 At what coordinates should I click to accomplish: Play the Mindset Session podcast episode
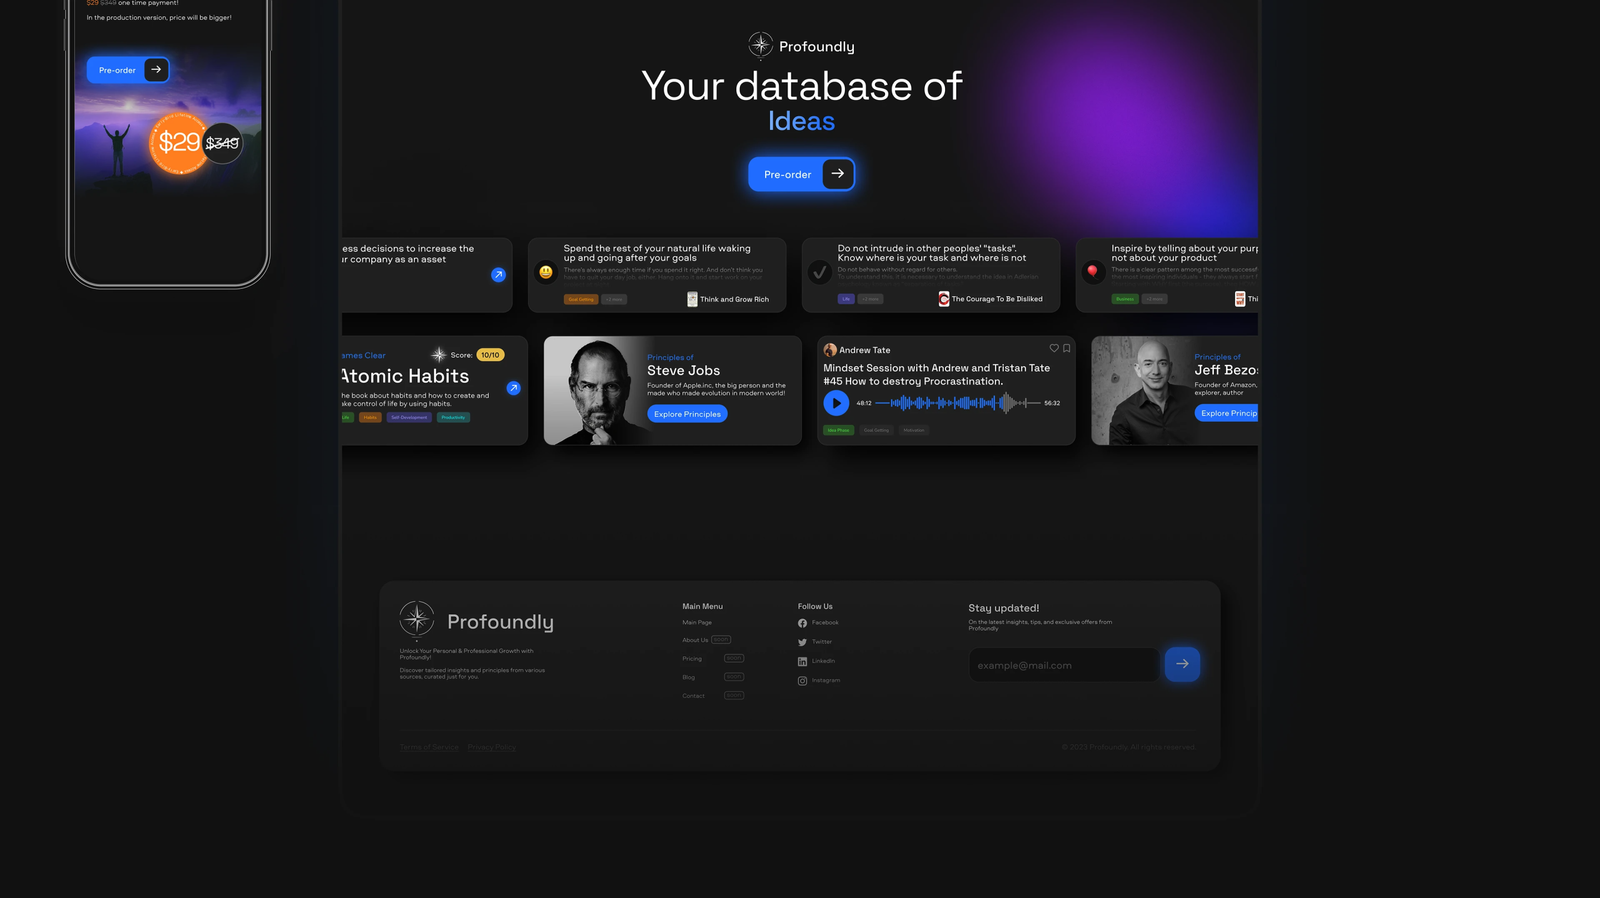point(836,403)
